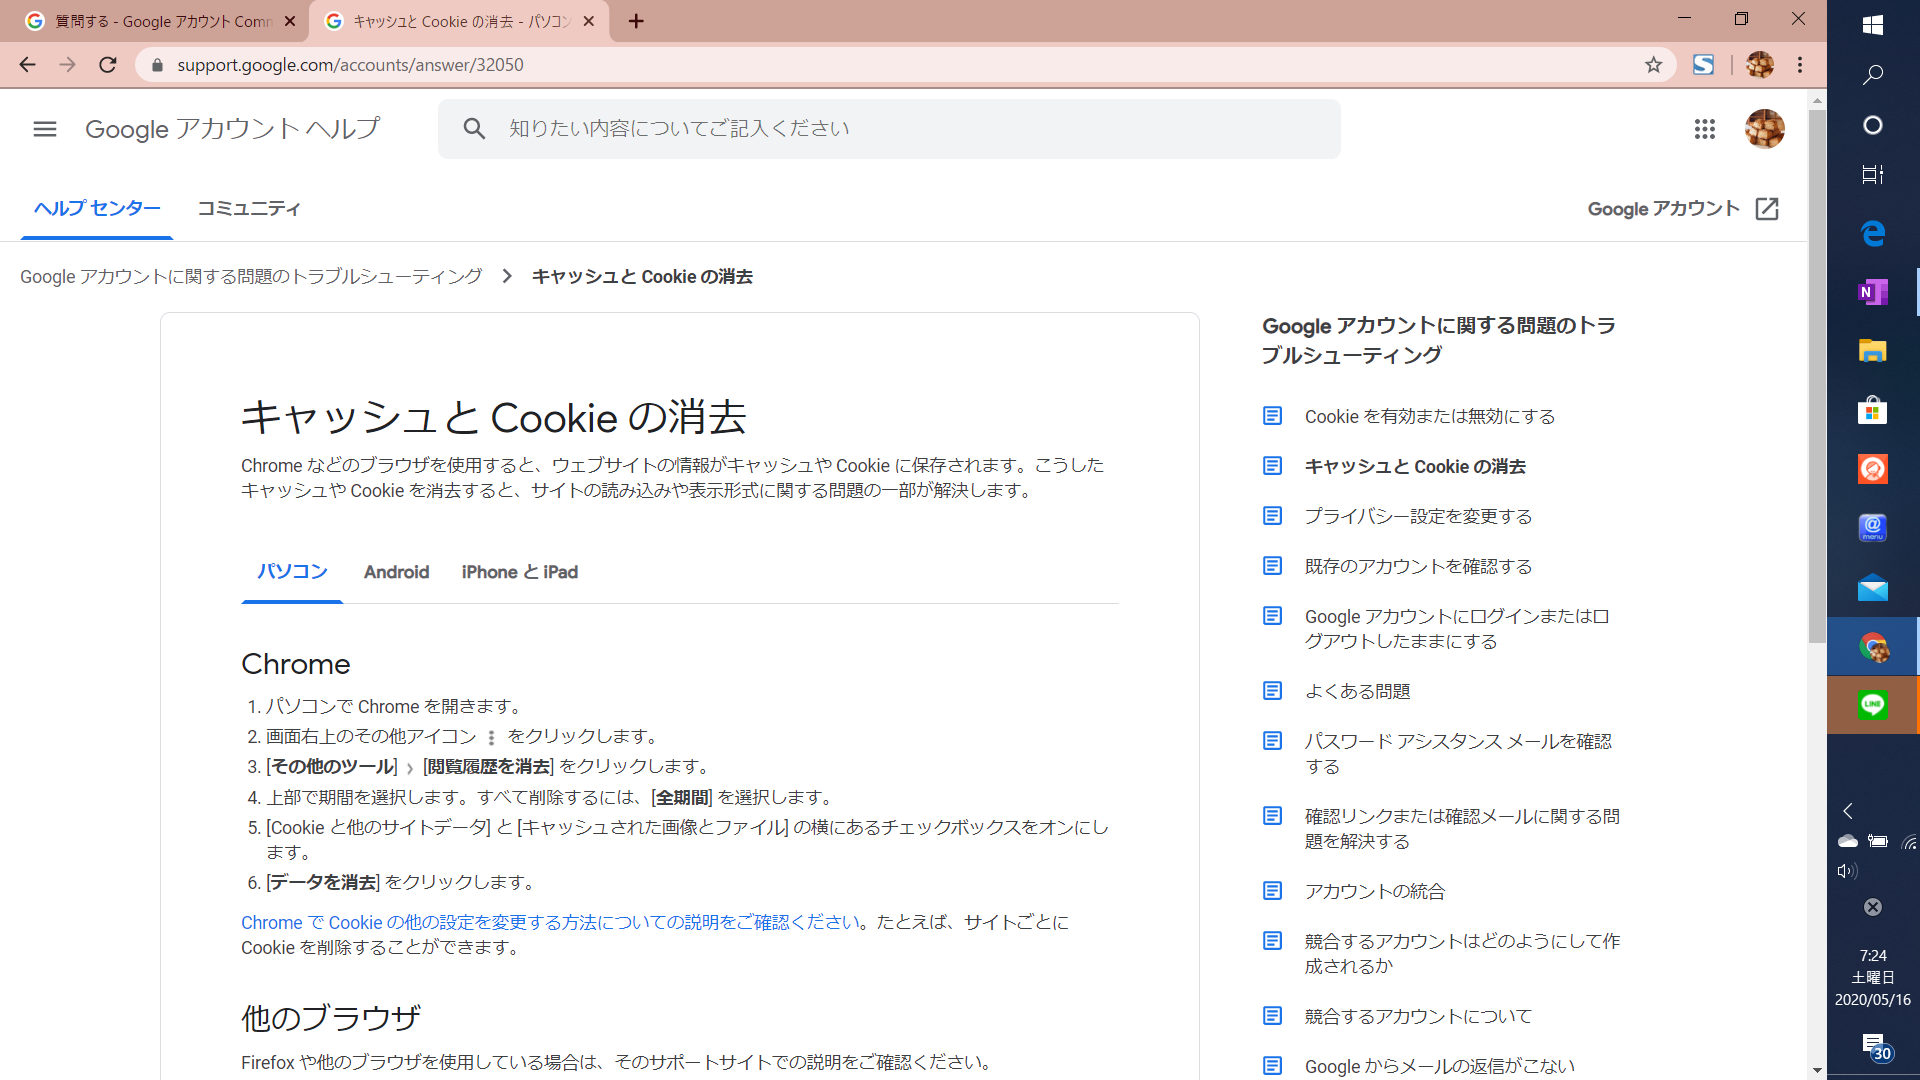Open Task View on taskbar

(x=1873, y=175)
